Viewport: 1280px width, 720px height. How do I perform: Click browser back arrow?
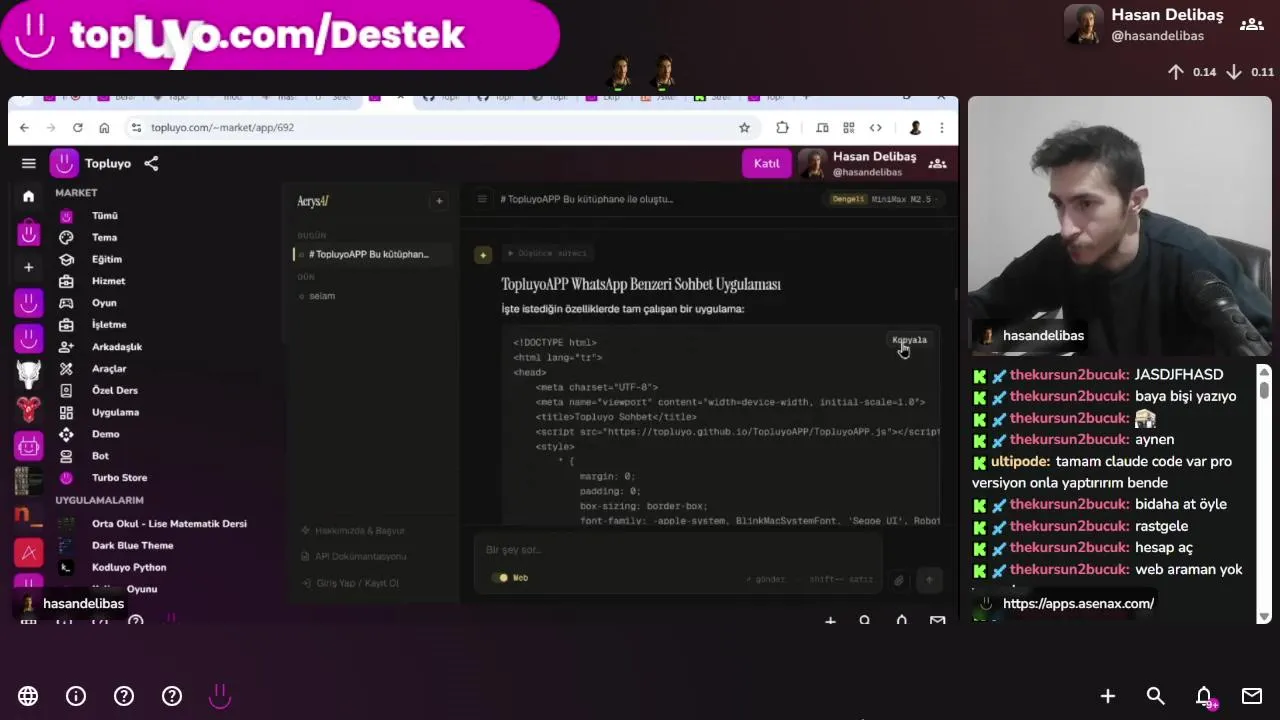24,127
